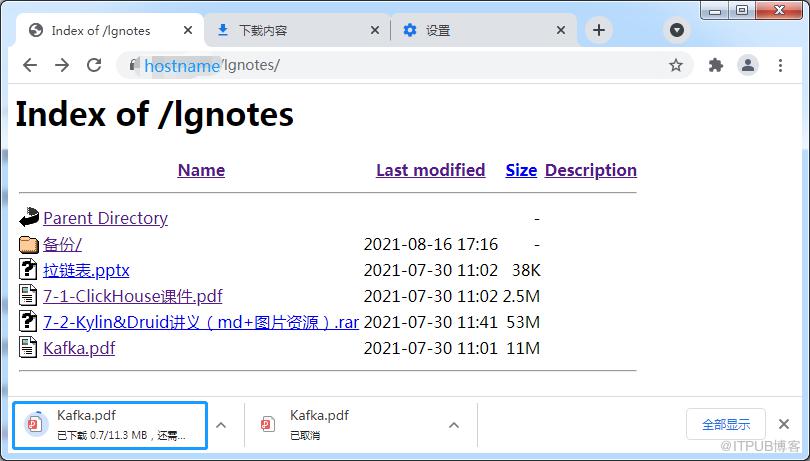Click the document icon beside 7-1-ClickHouse课件.pdf
Screen dimensions: 810x461
pyautogui.click(x=28, y=295)
